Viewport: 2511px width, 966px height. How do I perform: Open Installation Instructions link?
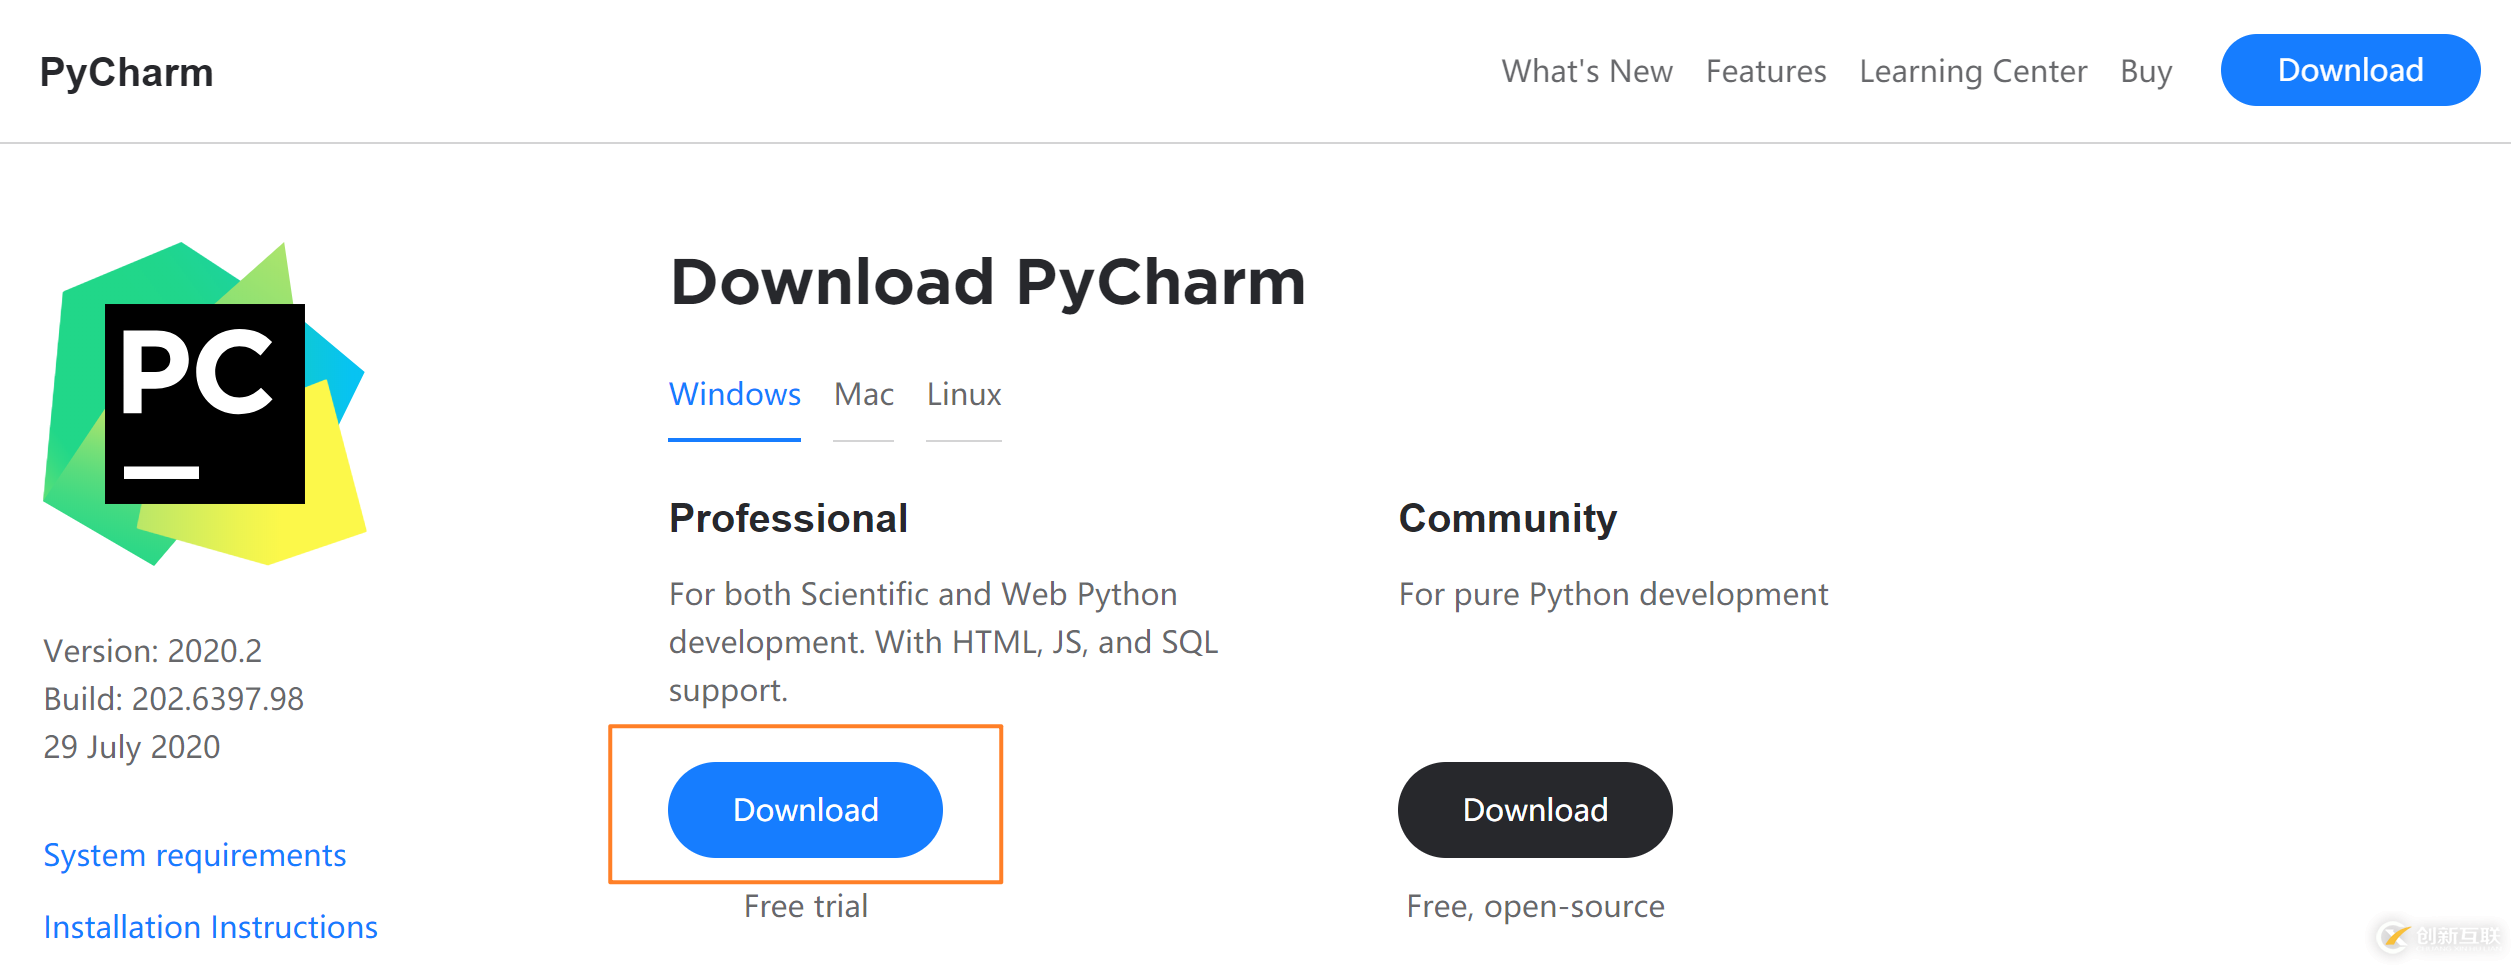209,926
